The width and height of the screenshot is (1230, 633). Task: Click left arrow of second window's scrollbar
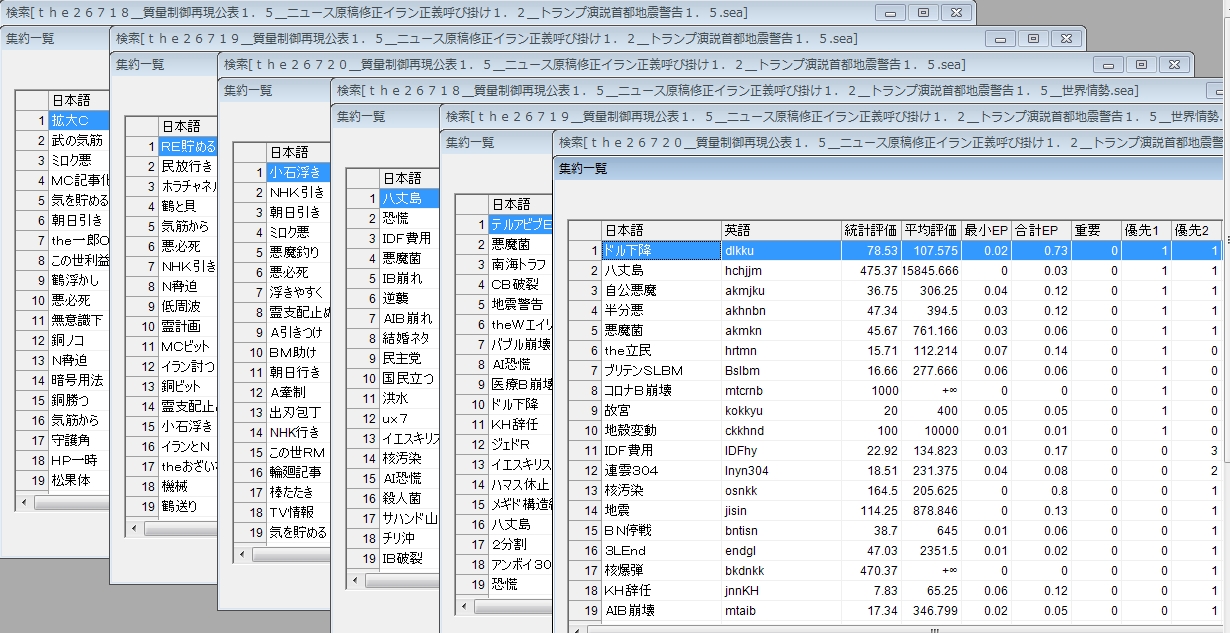(x=134, y=529)
